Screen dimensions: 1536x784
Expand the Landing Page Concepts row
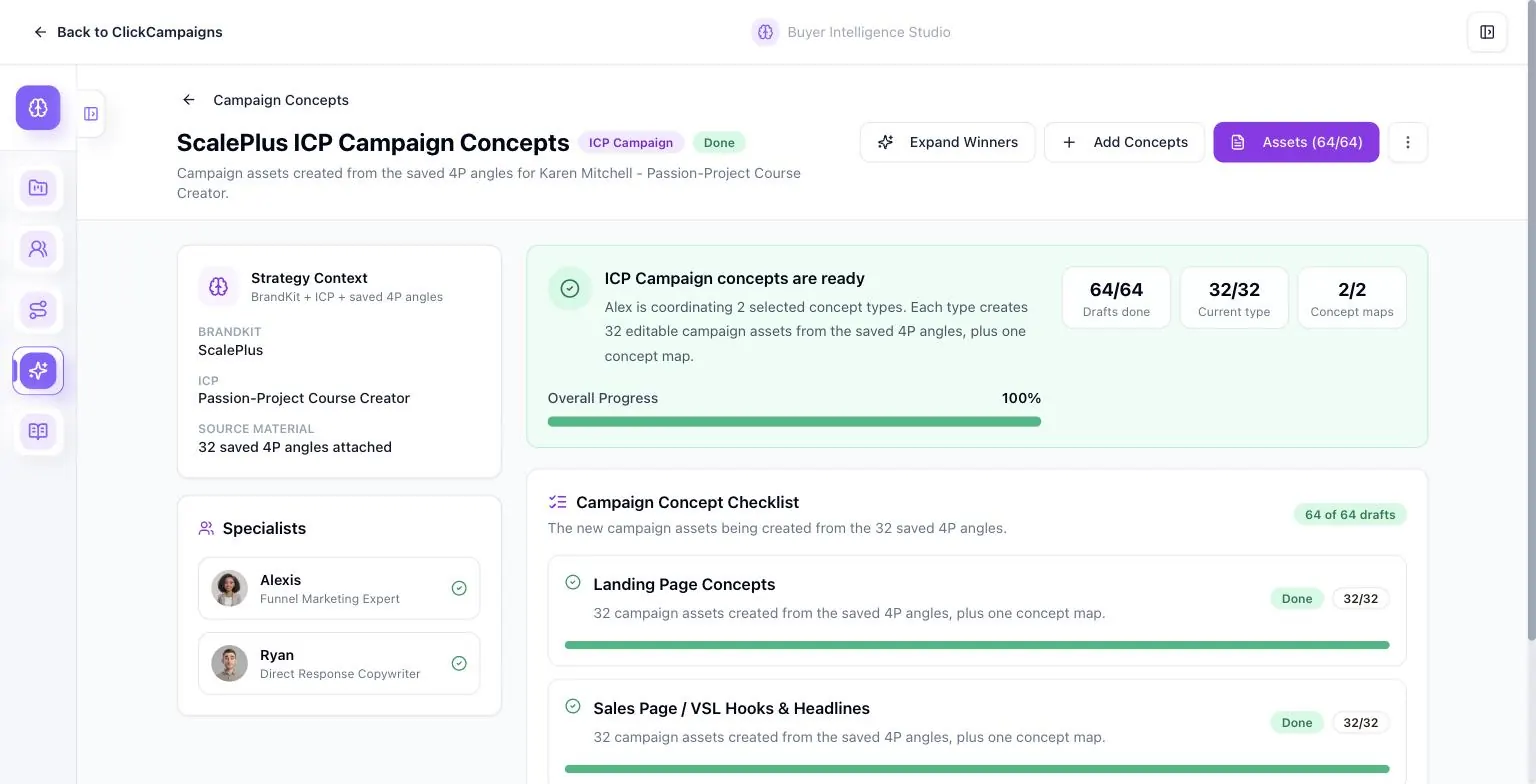[977, 610]
